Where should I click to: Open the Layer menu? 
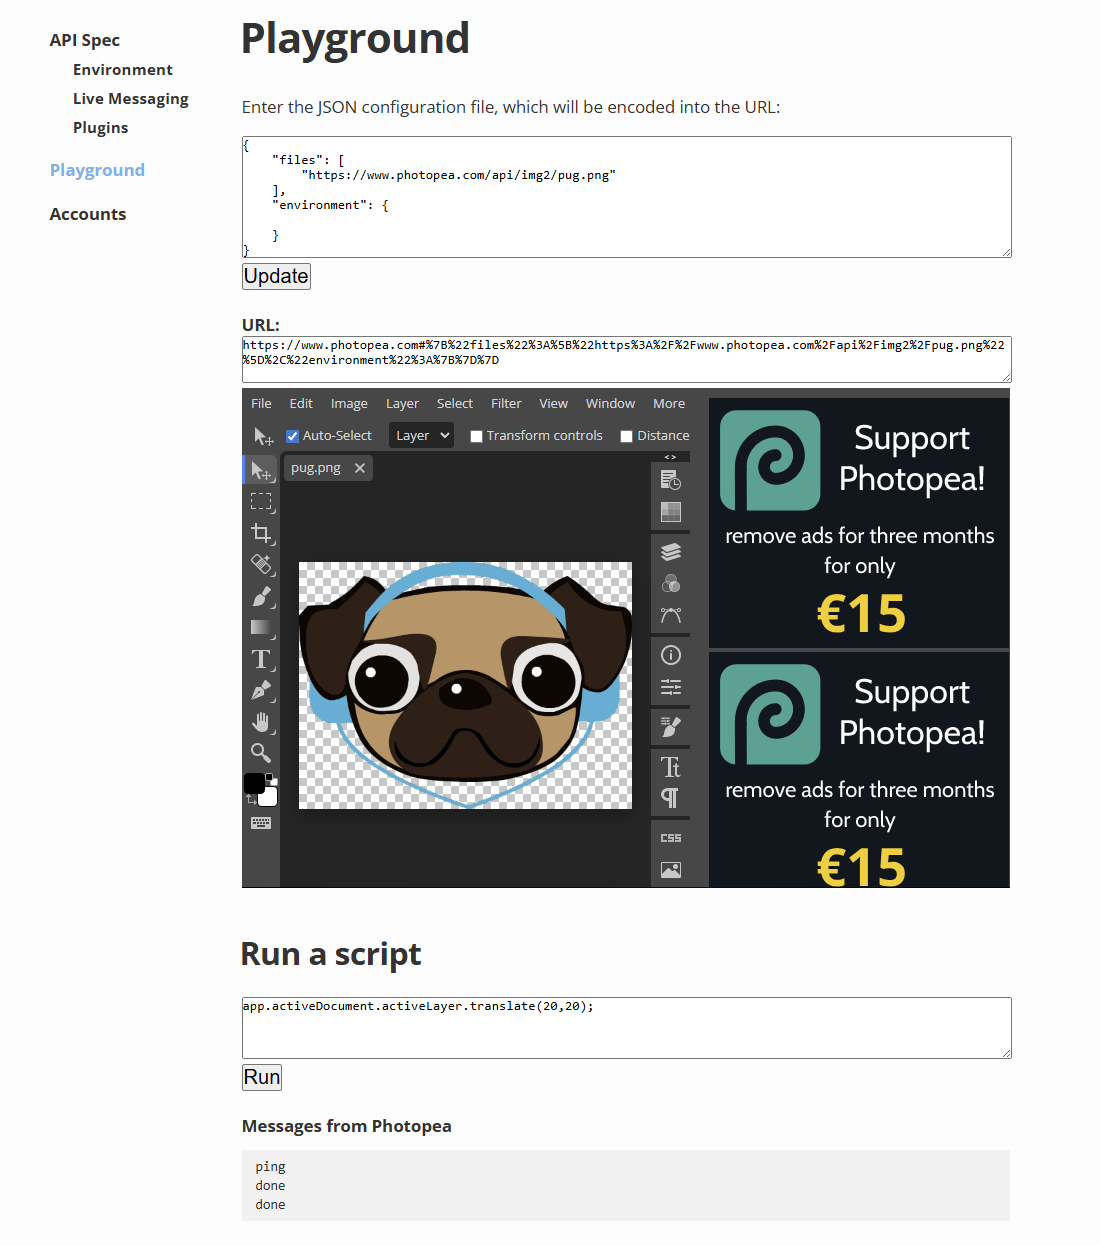tap(402, 404)
